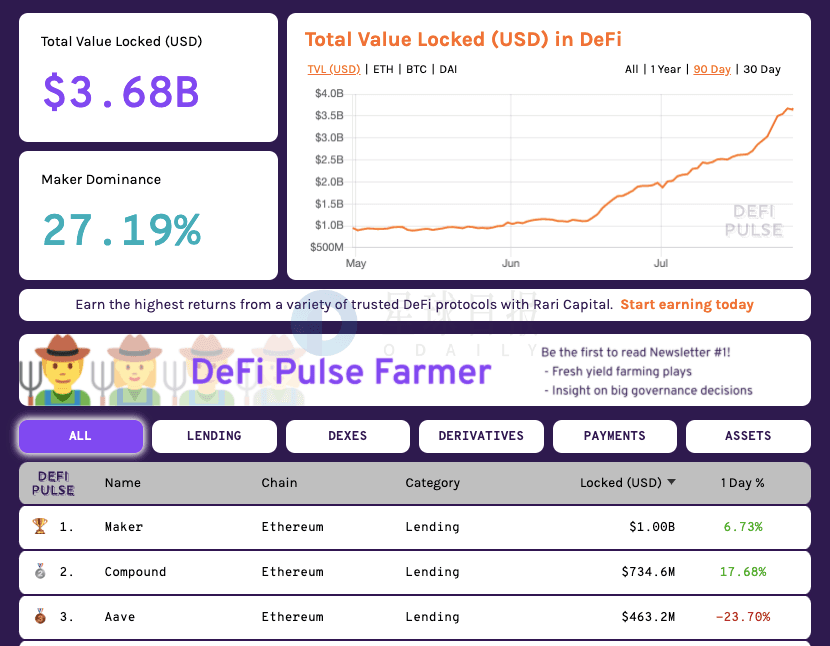830x646 pixels.
Task: Click the gold trophy icon beside Maker
Action: (40, 526)
